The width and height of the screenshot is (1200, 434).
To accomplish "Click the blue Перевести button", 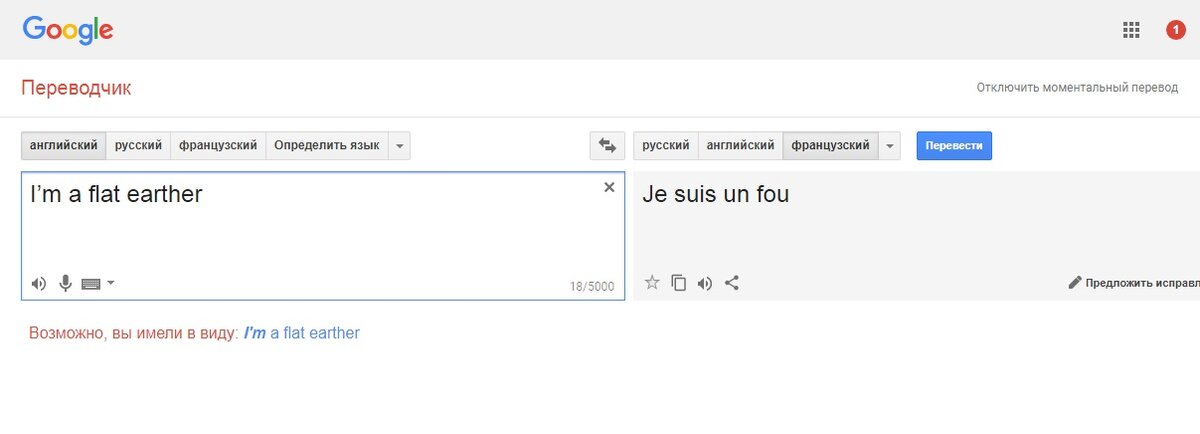I will (x=954, y=145).
